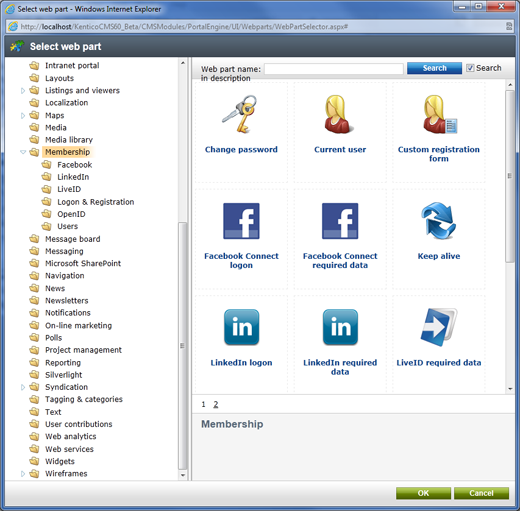
Task: Select the Text category
Action: (53, 412)
